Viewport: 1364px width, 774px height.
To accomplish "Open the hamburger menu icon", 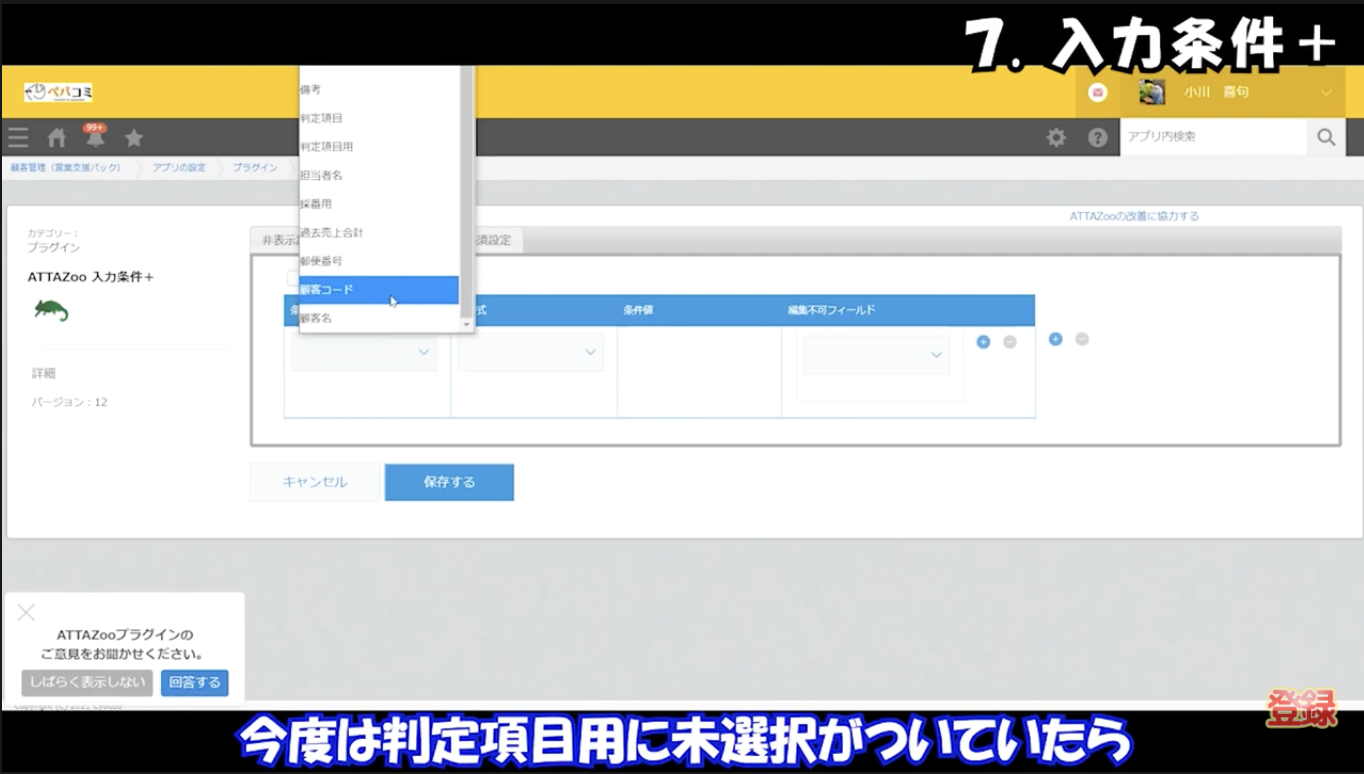I will 17,137.
